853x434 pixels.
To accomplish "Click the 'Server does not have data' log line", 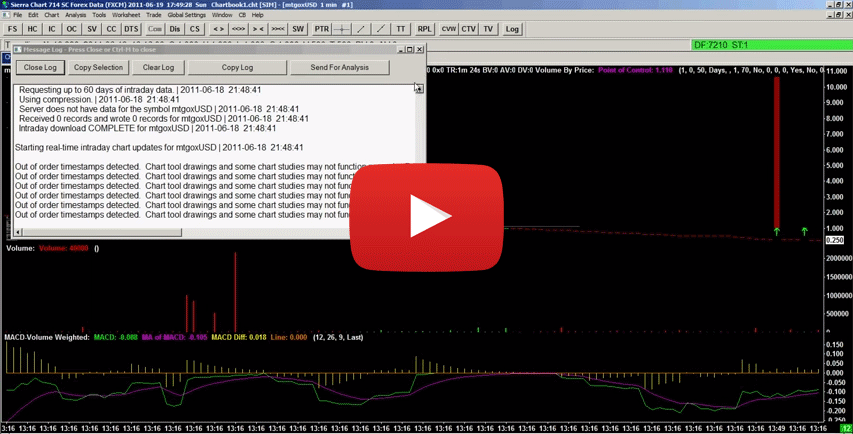I will coord(159,109).
